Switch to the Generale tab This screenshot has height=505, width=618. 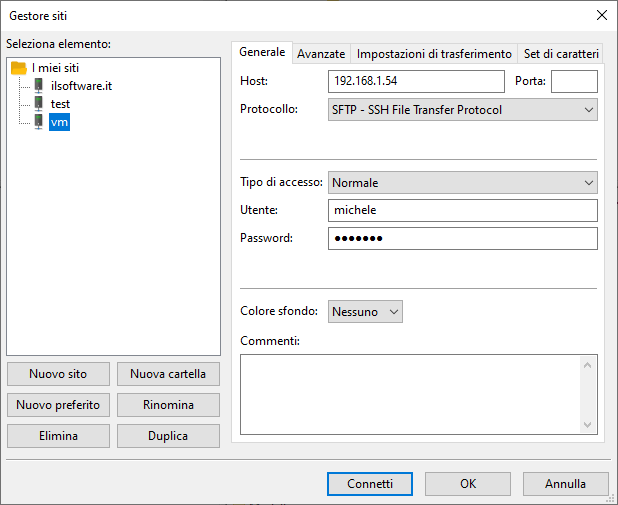(262, 52)
